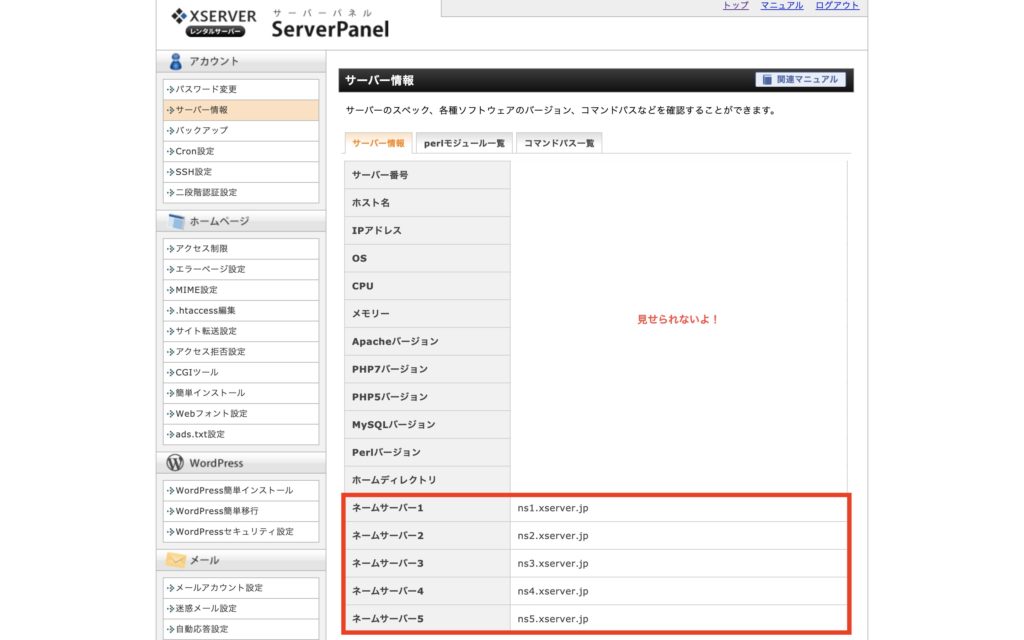Click the ネームサーバー2 row label
Viewport: 1024px width, 640px height.
click(388, 536)
